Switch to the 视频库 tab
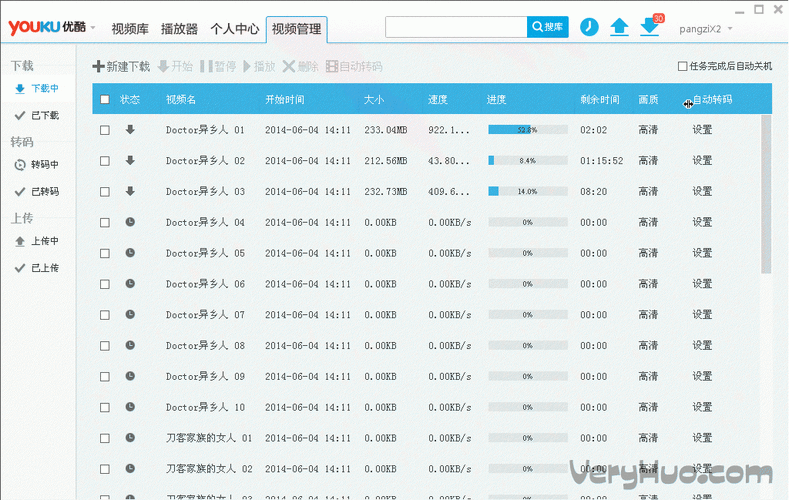789x500 pixels. point(130,29)
